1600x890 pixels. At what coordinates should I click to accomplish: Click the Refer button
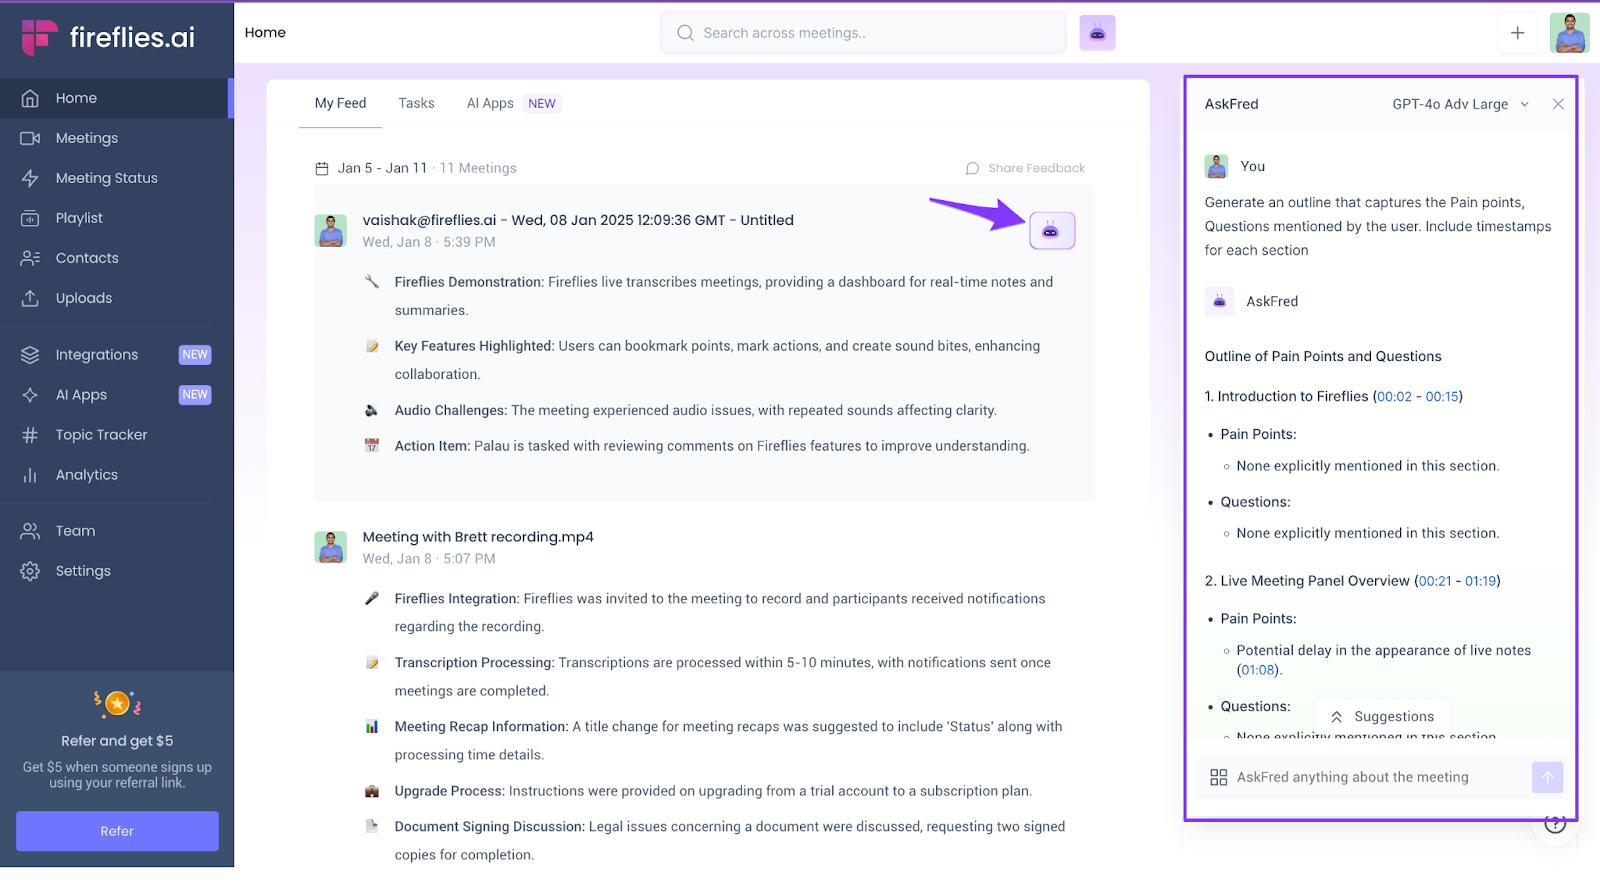pos(117,831)
